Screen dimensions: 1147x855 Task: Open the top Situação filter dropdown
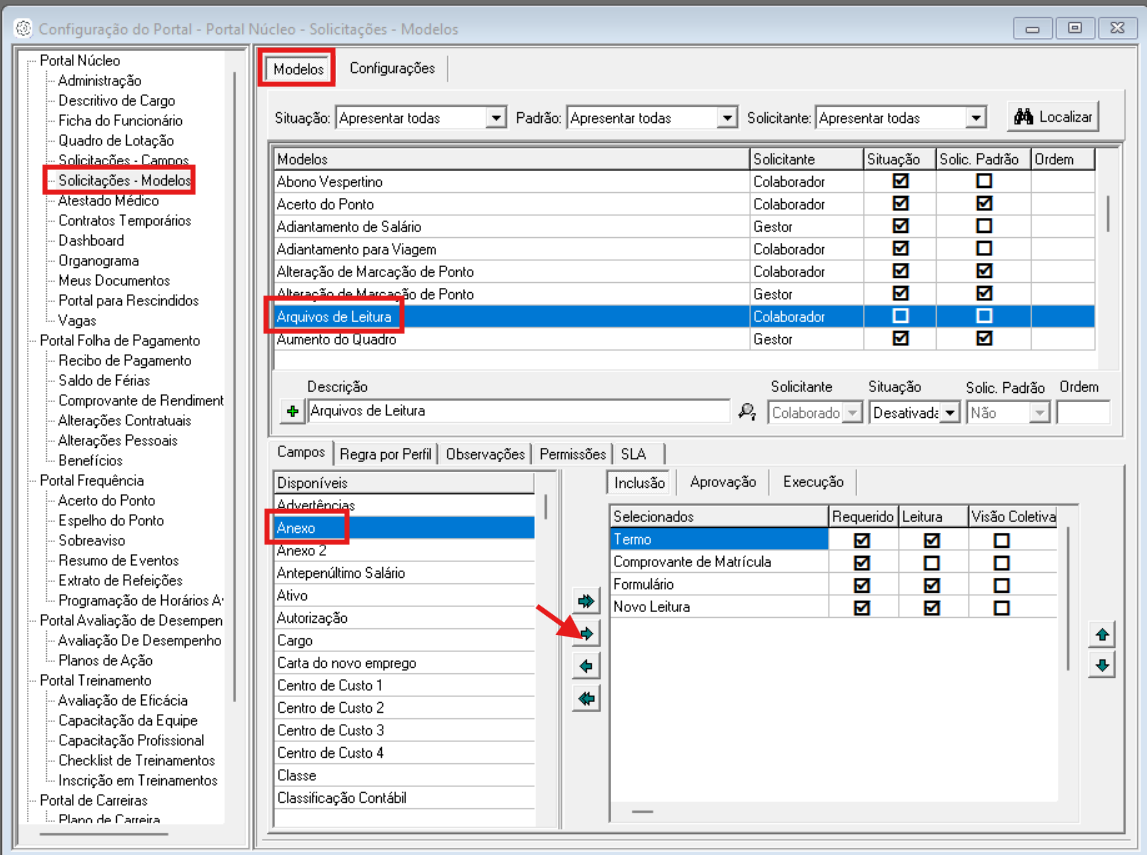(496, 118)
